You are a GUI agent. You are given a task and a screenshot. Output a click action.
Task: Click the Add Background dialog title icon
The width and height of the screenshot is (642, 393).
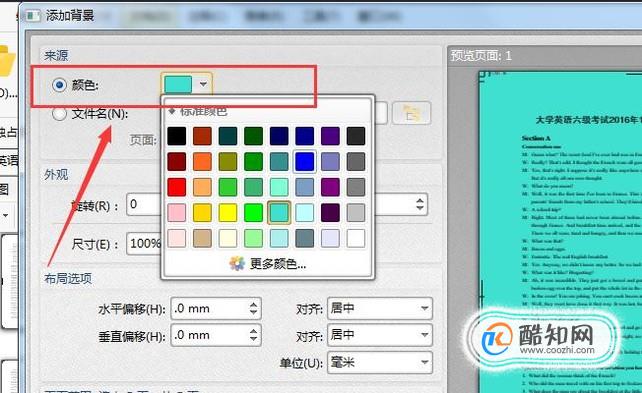tap(33, 16)
